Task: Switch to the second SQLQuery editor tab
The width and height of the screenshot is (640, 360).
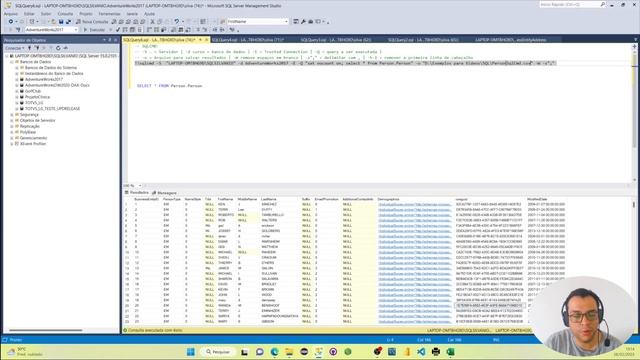Action: tap(248, 40)
